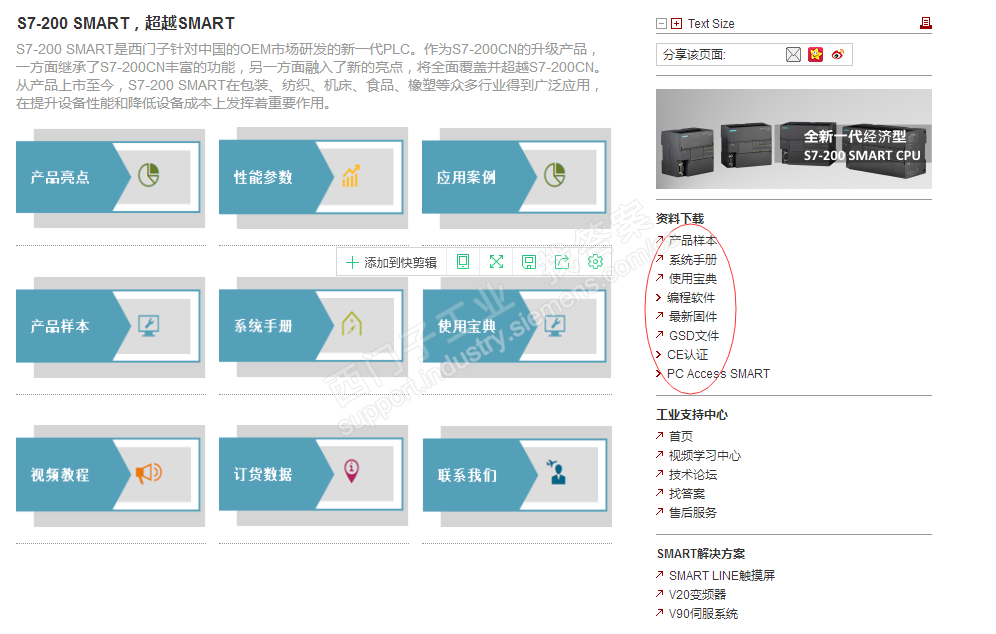Click monitor wrench icon on 产品样本 tile
Image resolution: width=996 pixels, height=634 pixels.
pos(149,325)
